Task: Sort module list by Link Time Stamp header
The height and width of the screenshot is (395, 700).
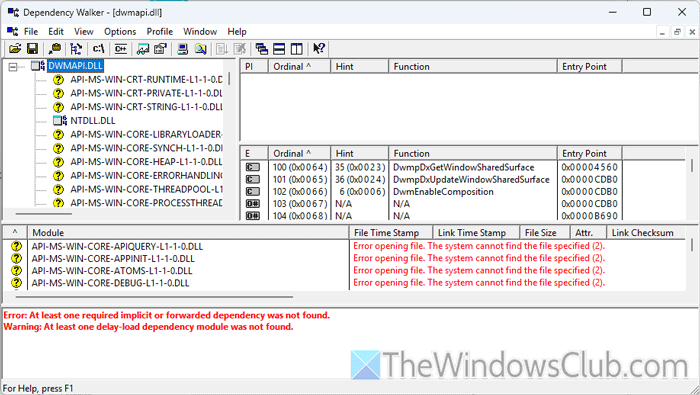Action: pyautogui.click(x=476, y=233)
